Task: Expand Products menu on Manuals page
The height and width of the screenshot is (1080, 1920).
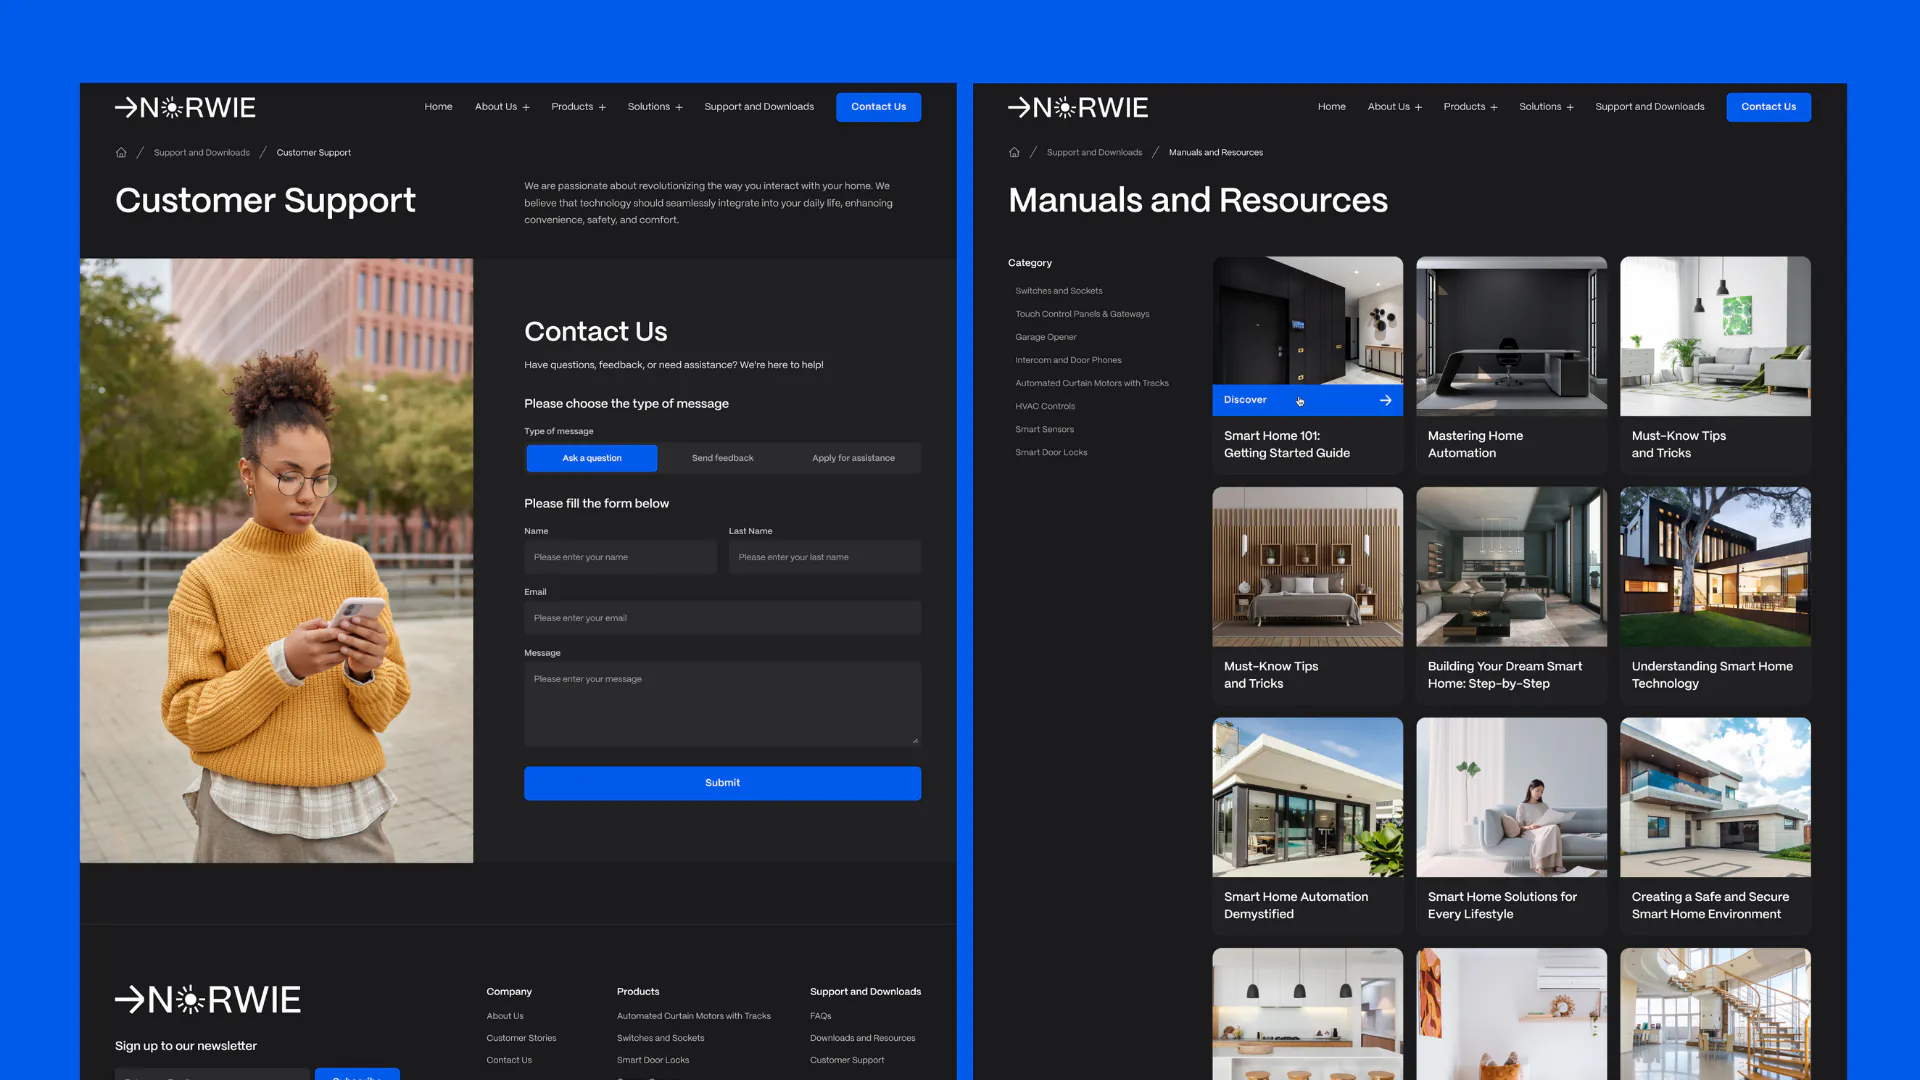Action: [x=1470, y=107]
